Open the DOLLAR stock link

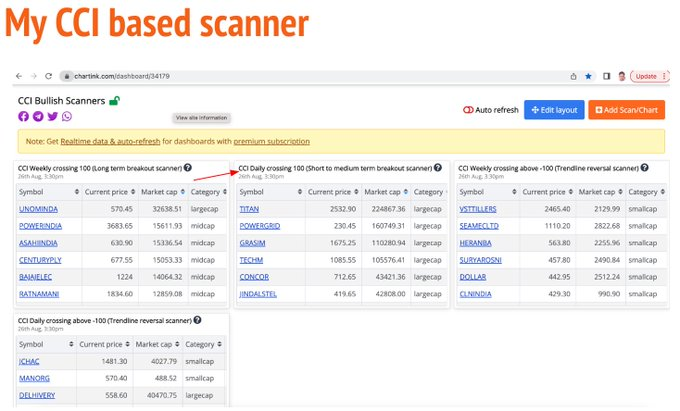coord(473,277)
